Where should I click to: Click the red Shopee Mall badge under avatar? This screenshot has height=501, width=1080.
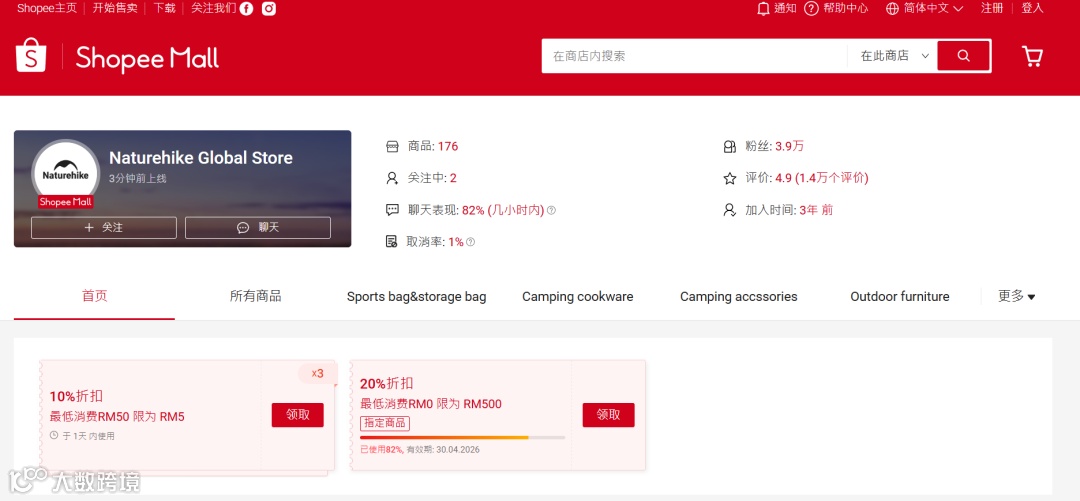[x=65, y=202]
